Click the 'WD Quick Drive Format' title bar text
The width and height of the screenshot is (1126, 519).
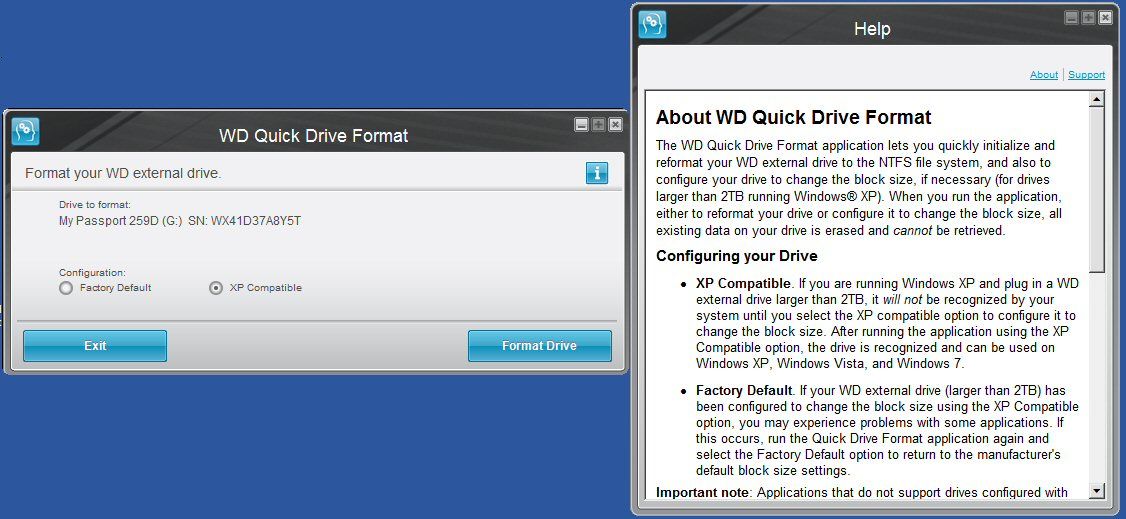click(314, 136)
